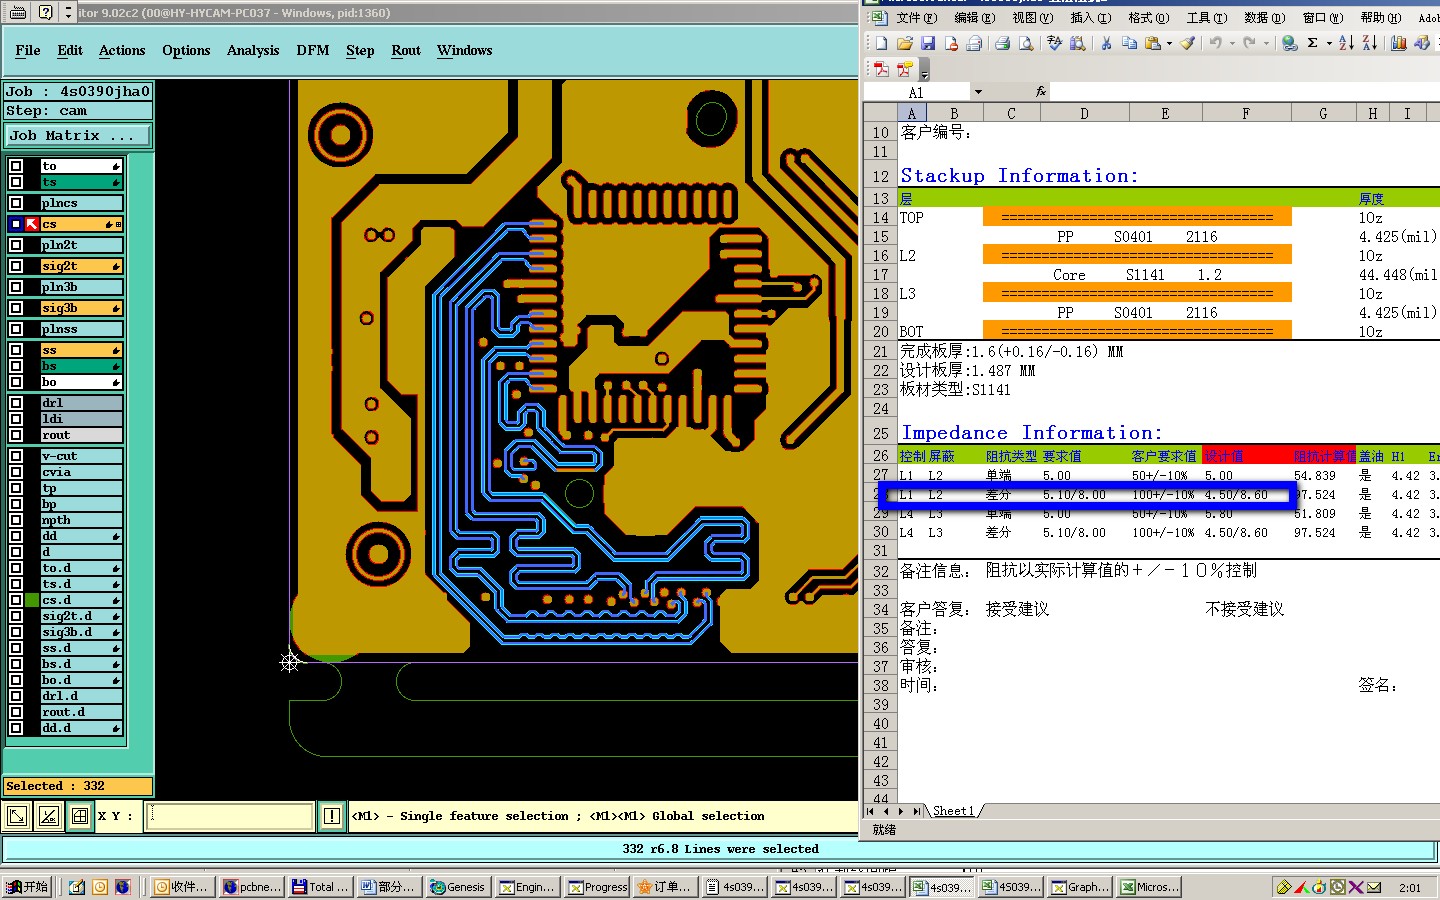Open the DFM menu
The height and width of the screenshot is (900, 1440).
click(312, 50)
